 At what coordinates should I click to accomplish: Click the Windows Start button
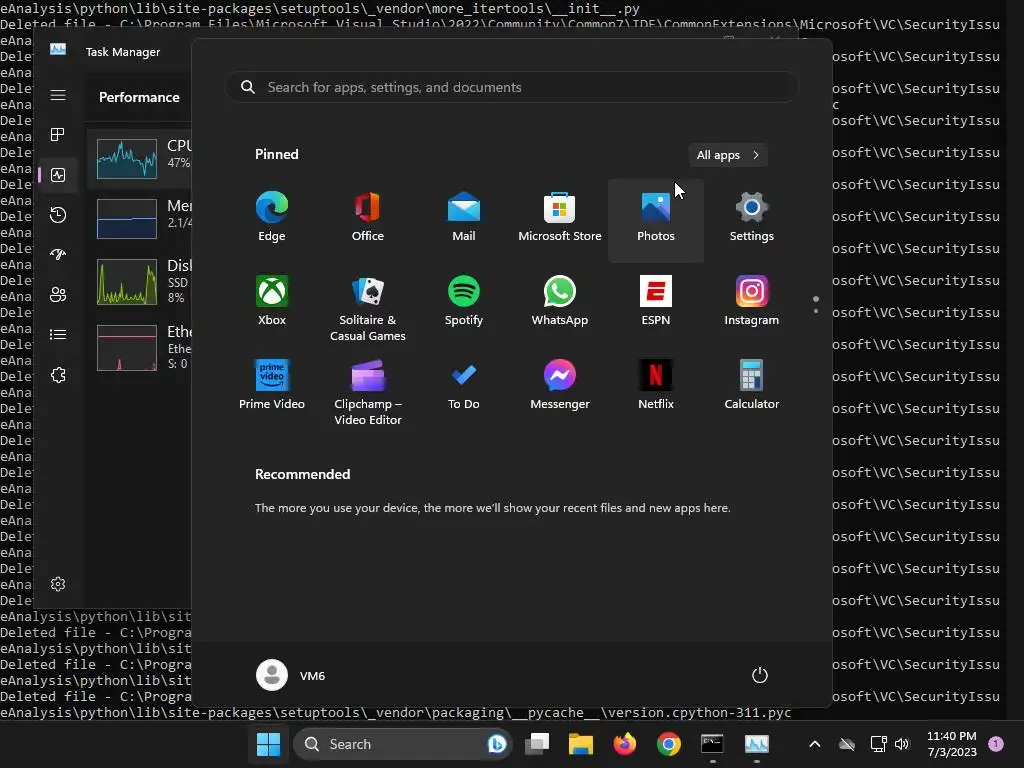point(268,744)
